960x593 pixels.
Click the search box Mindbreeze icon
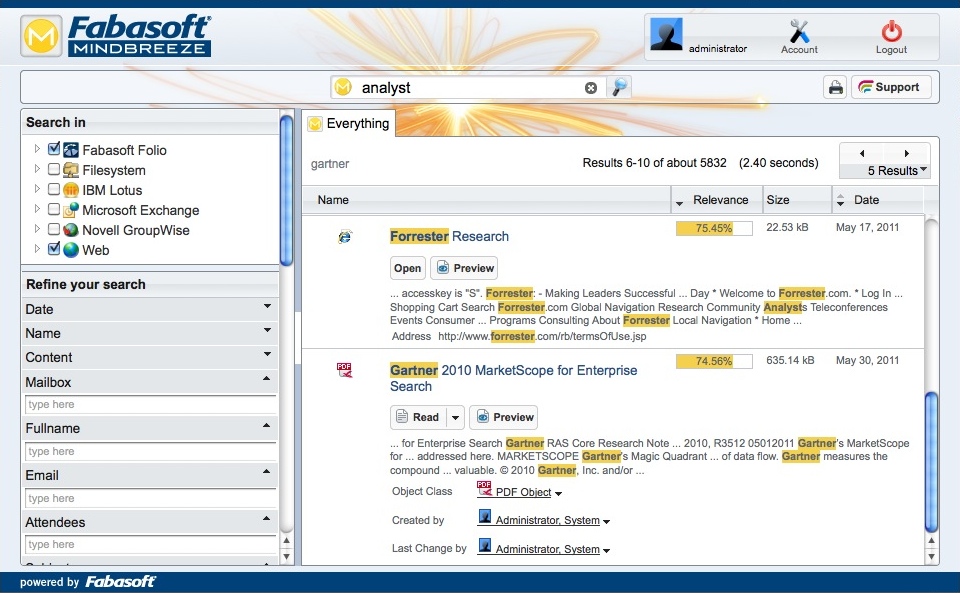point(343,88)
